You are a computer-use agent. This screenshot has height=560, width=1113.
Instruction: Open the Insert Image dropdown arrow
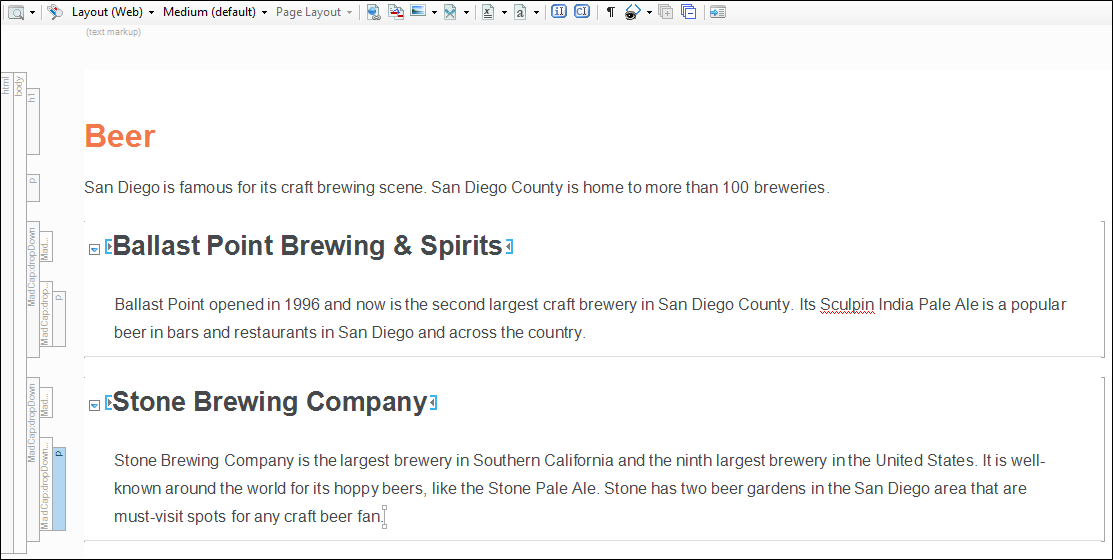[434, 13]
